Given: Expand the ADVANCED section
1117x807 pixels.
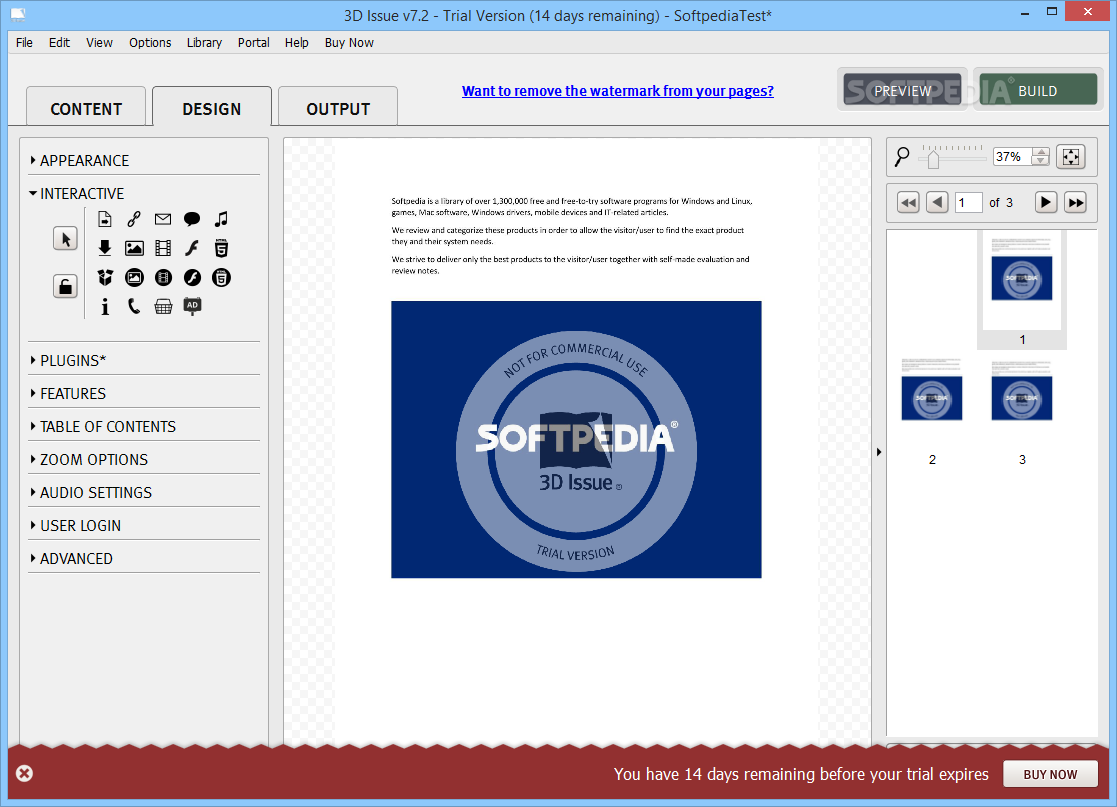Looking at the screenshot, I should coord(76,559).
